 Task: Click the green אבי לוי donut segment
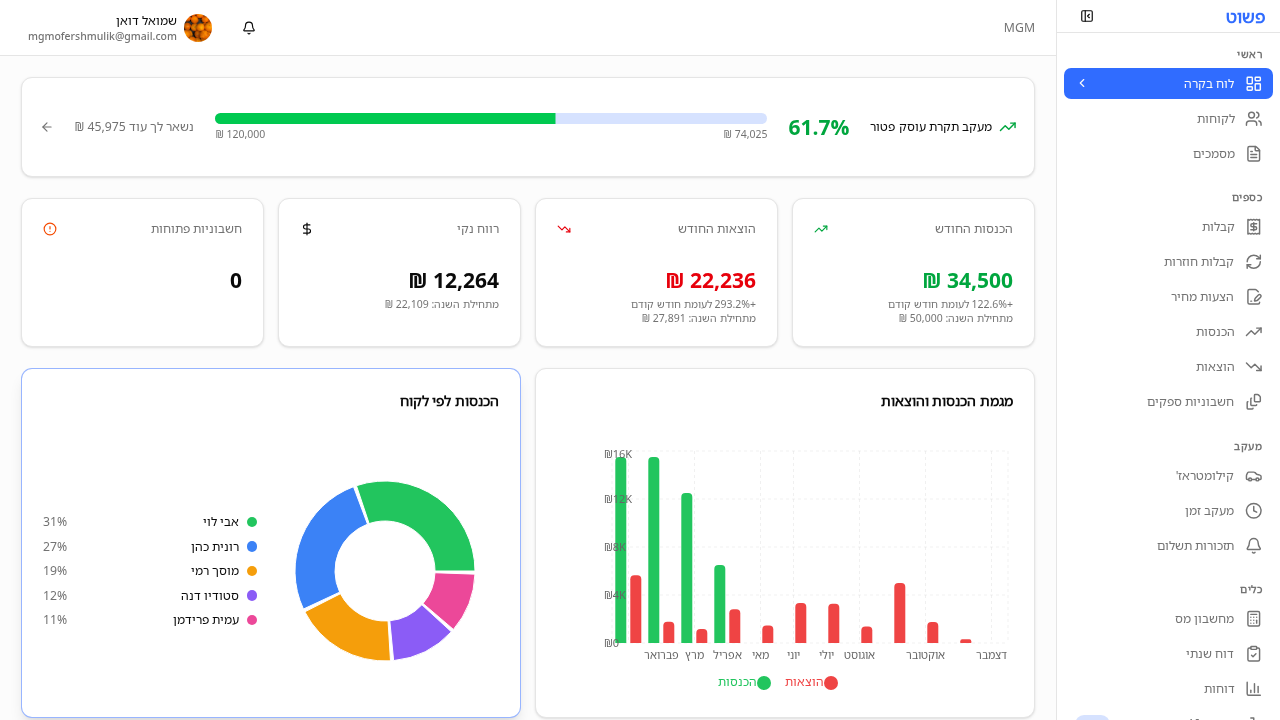click(420, 516)
